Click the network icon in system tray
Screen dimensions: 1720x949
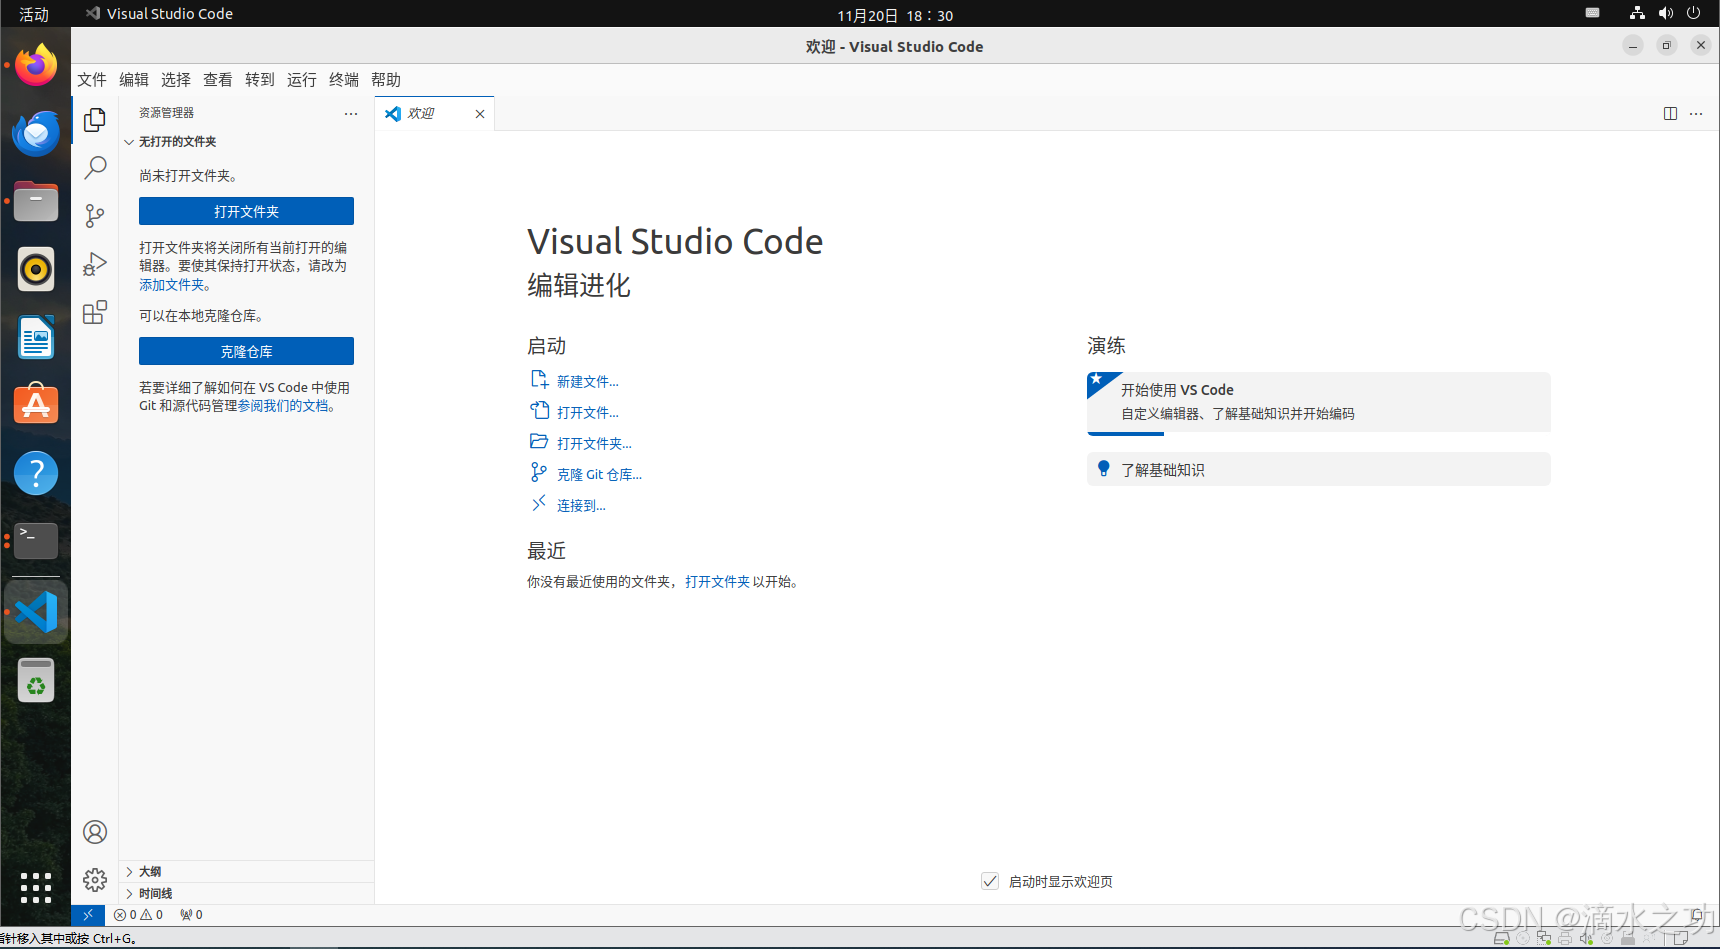click(1637, 13)
